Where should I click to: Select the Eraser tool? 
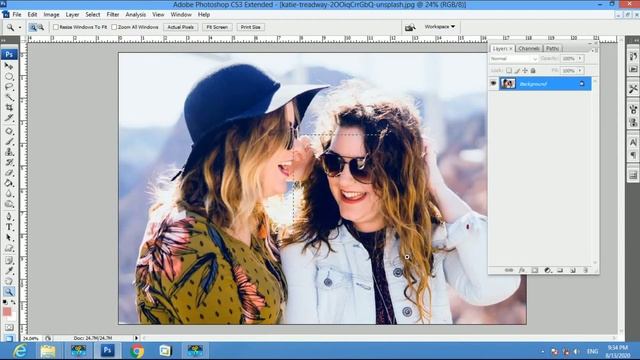tap(9, 173)
